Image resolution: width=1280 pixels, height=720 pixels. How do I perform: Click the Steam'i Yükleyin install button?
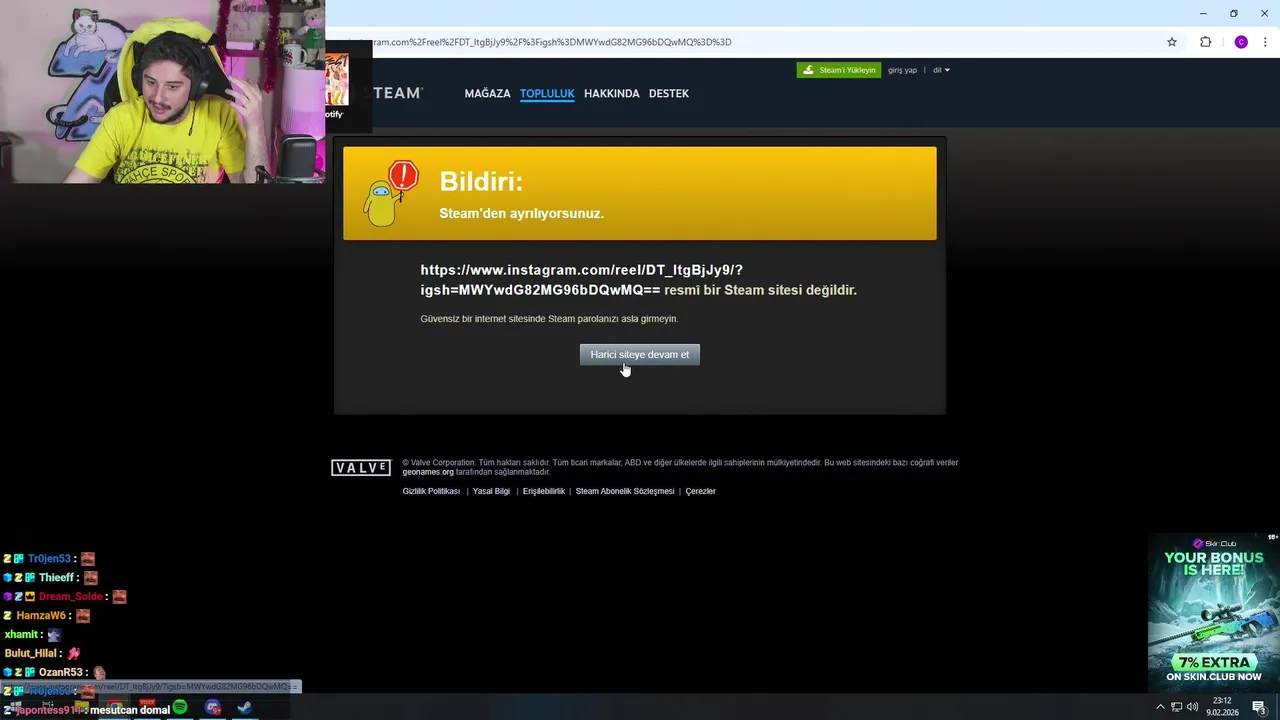coord(839,70)
